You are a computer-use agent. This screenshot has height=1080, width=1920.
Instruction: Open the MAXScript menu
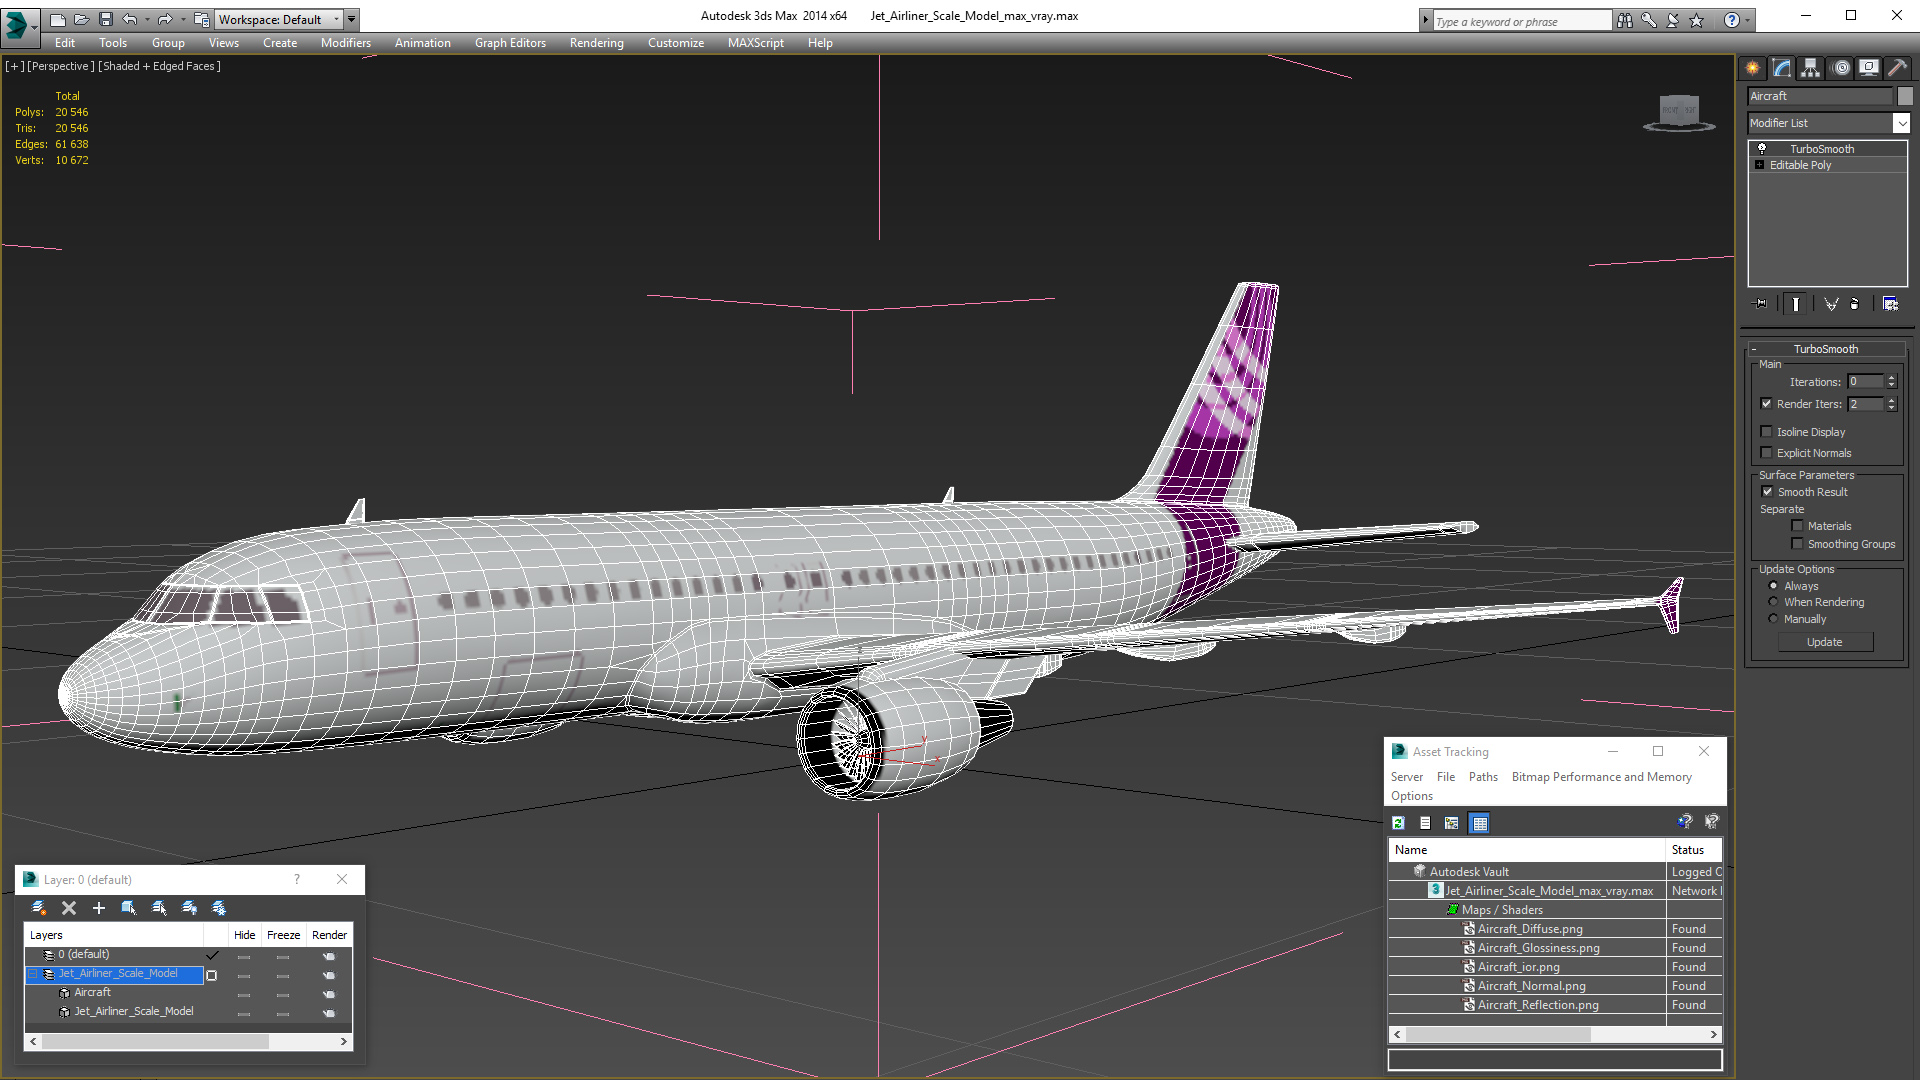[755, 43]
